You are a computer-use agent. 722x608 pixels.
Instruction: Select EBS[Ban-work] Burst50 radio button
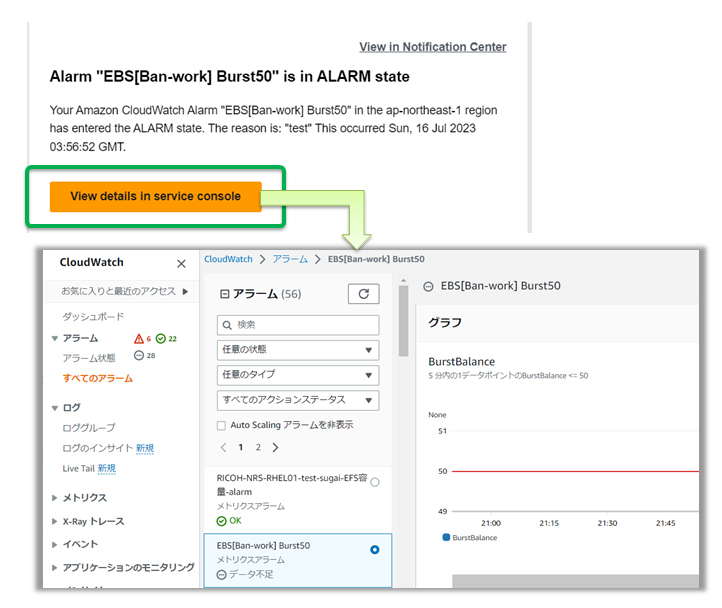click(375, 550)
